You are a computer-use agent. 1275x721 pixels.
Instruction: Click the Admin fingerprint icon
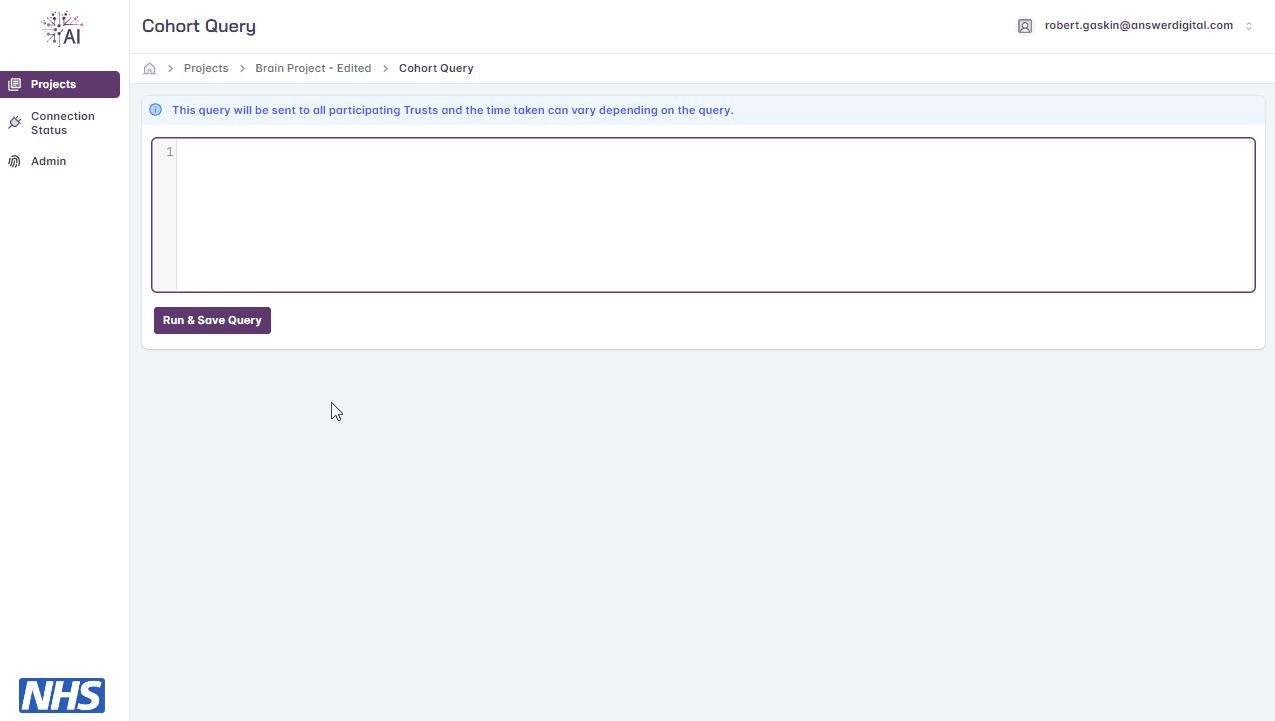click(x=14, y=161)
